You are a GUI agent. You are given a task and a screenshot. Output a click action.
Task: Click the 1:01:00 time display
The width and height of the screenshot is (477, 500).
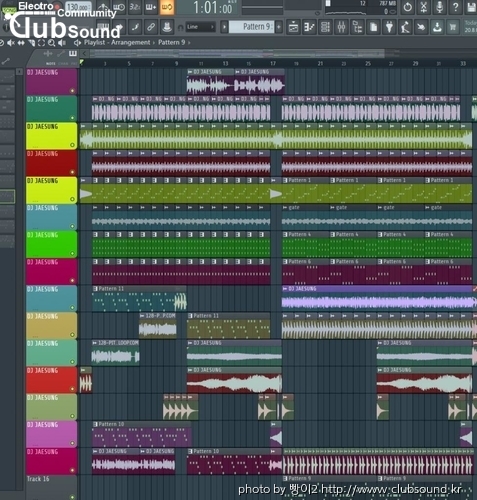[x=213, y=8]
